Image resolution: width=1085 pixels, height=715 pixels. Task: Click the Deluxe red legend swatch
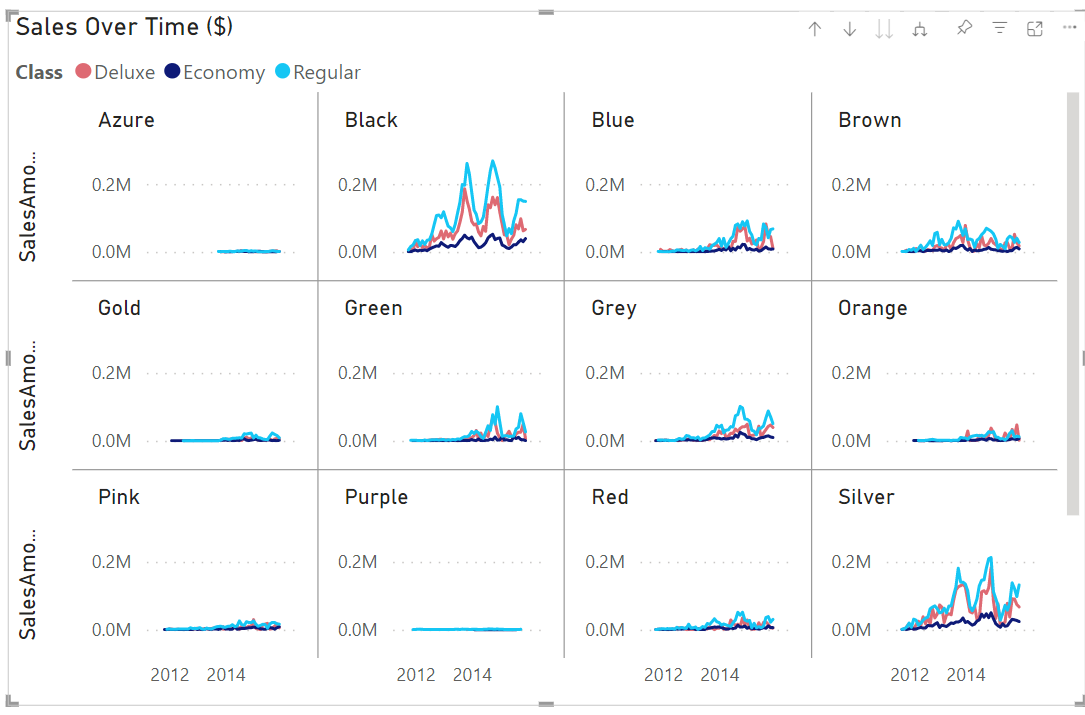point(83,71)
